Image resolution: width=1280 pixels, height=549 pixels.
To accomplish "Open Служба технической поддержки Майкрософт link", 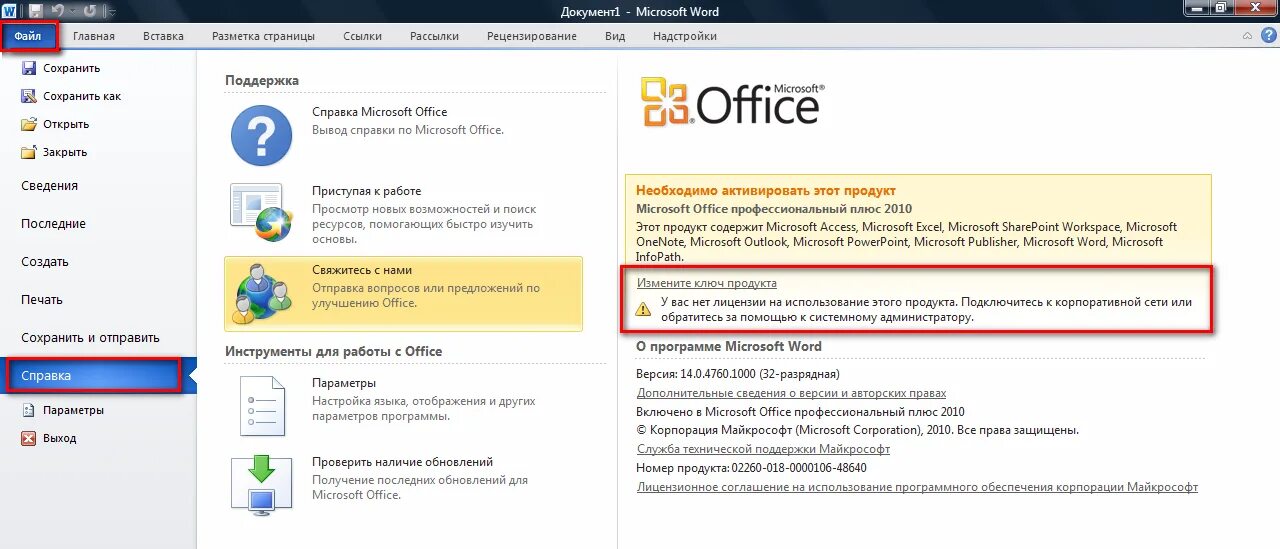I will 763,449.
